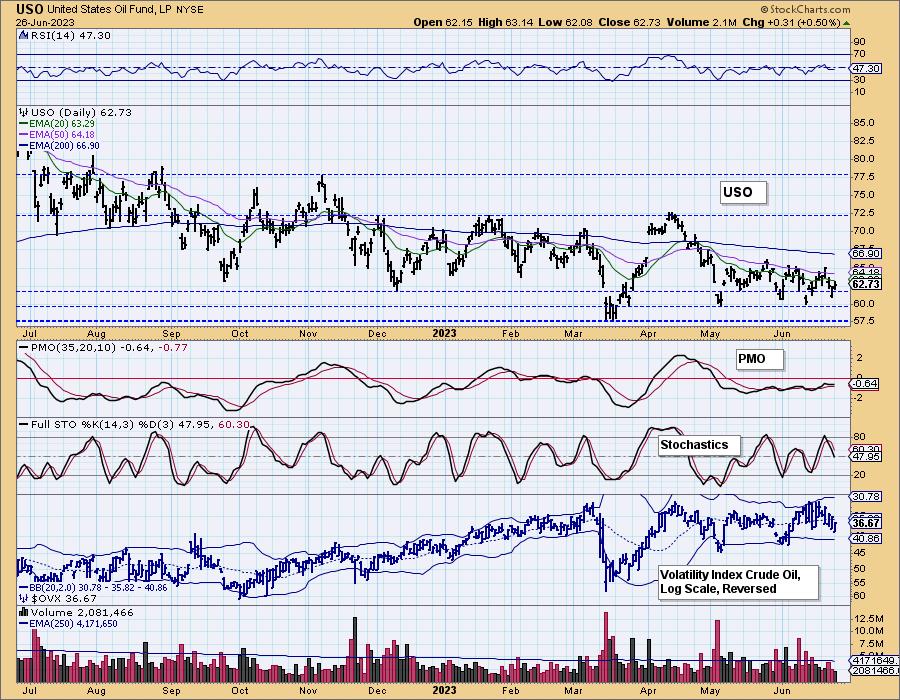Click the Volume panel icon before Volume legend
The image size is (900, 700).
pyautogui.click(x=24, y=613)
